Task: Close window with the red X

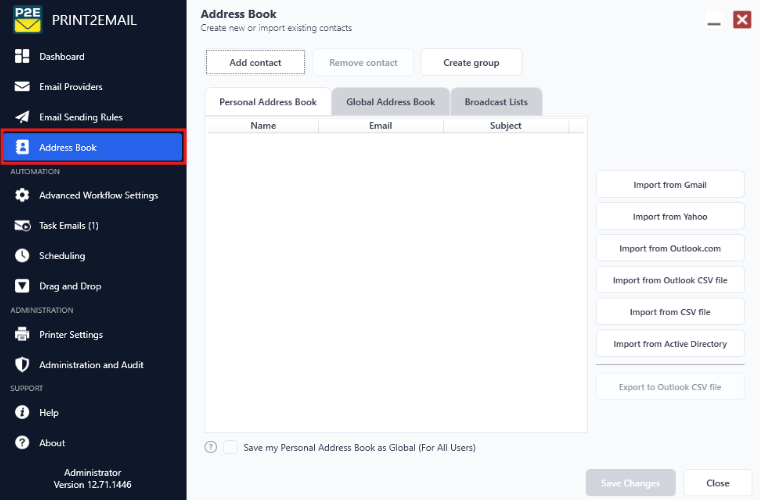Action: 742,20
